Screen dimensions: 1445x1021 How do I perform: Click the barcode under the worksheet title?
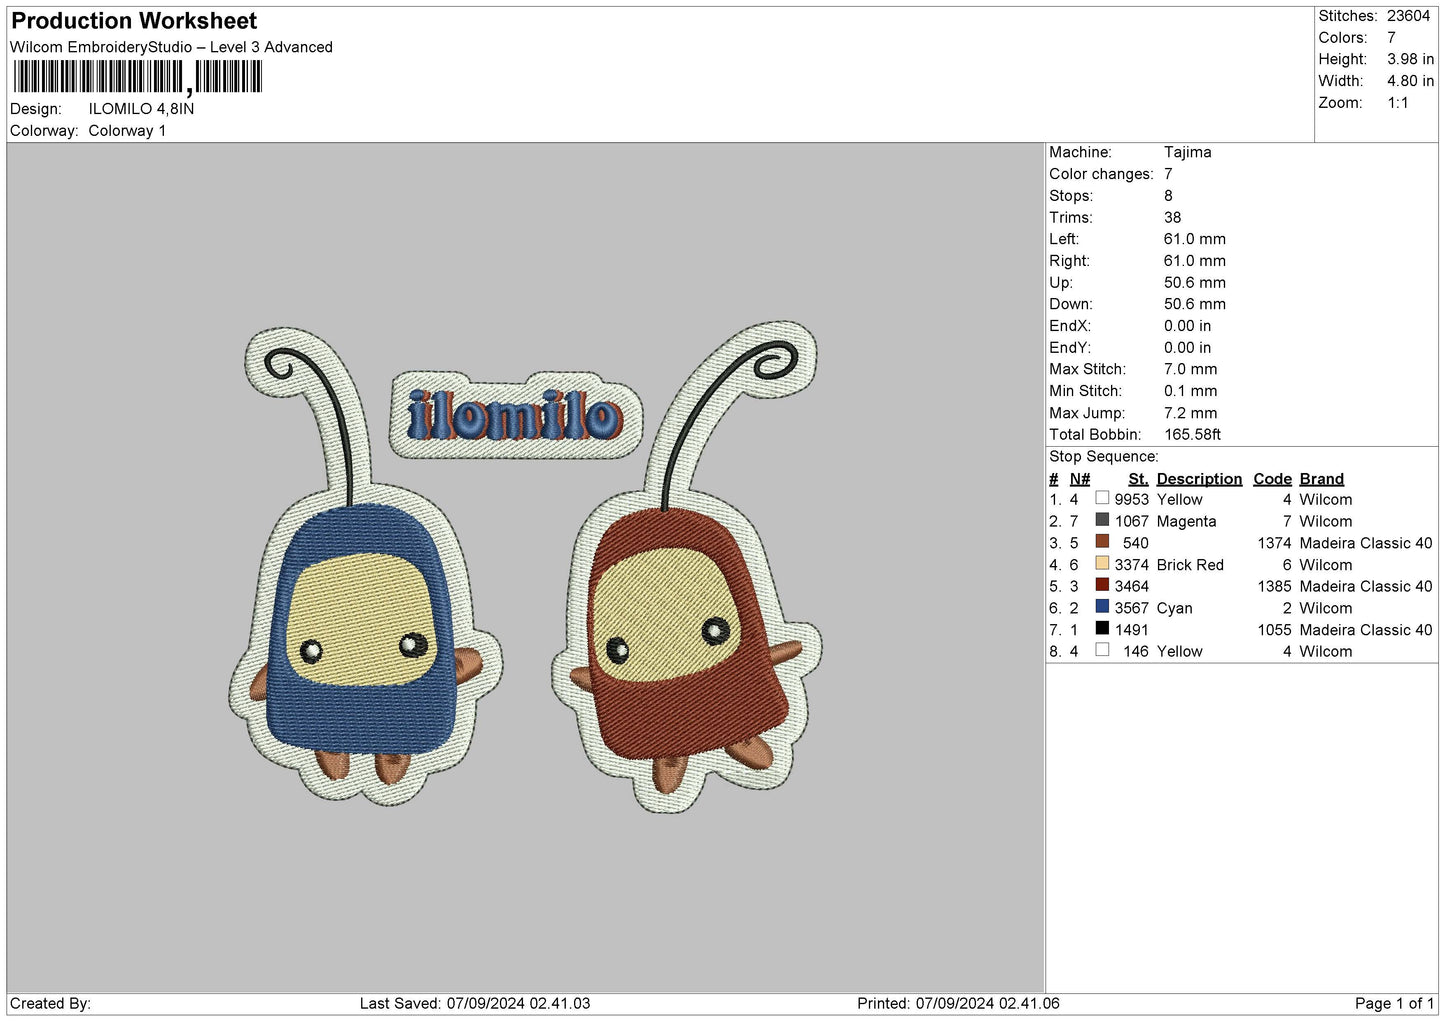138,77
